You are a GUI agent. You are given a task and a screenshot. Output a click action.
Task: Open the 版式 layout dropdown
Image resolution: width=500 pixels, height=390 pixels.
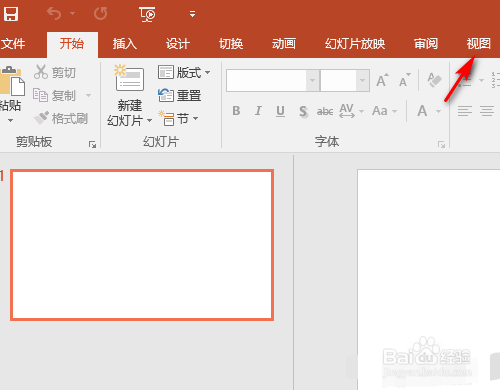[184, 72]
